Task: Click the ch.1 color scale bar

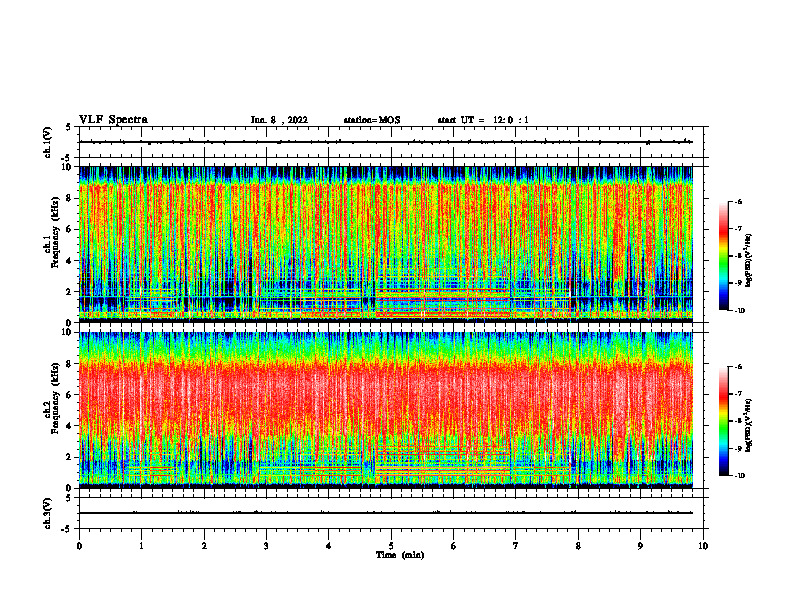Action: click(x=724, y=256)
